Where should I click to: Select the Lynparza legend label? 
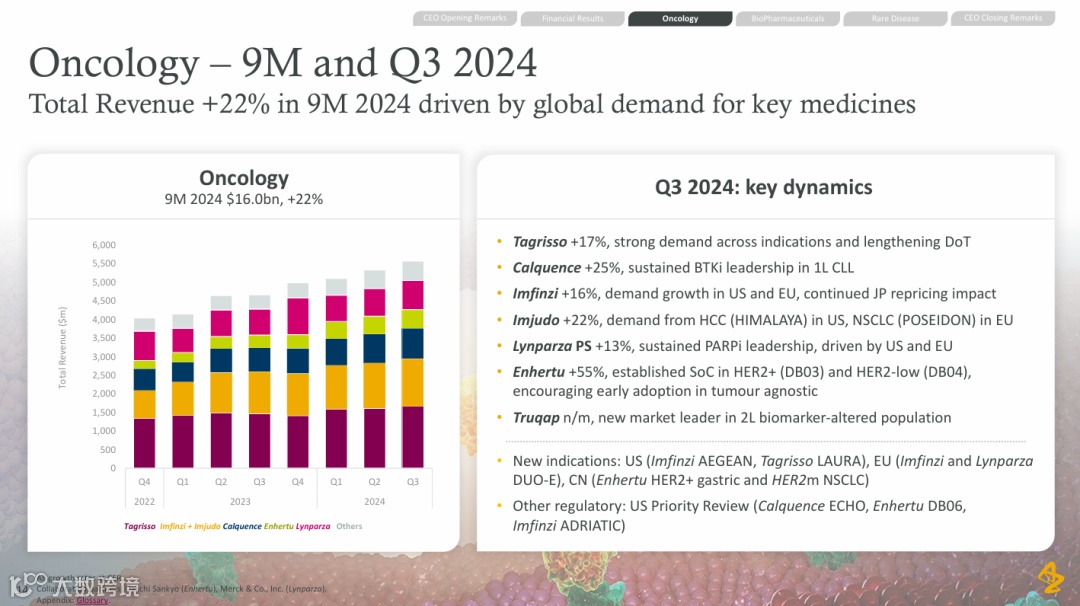[313, 526]
